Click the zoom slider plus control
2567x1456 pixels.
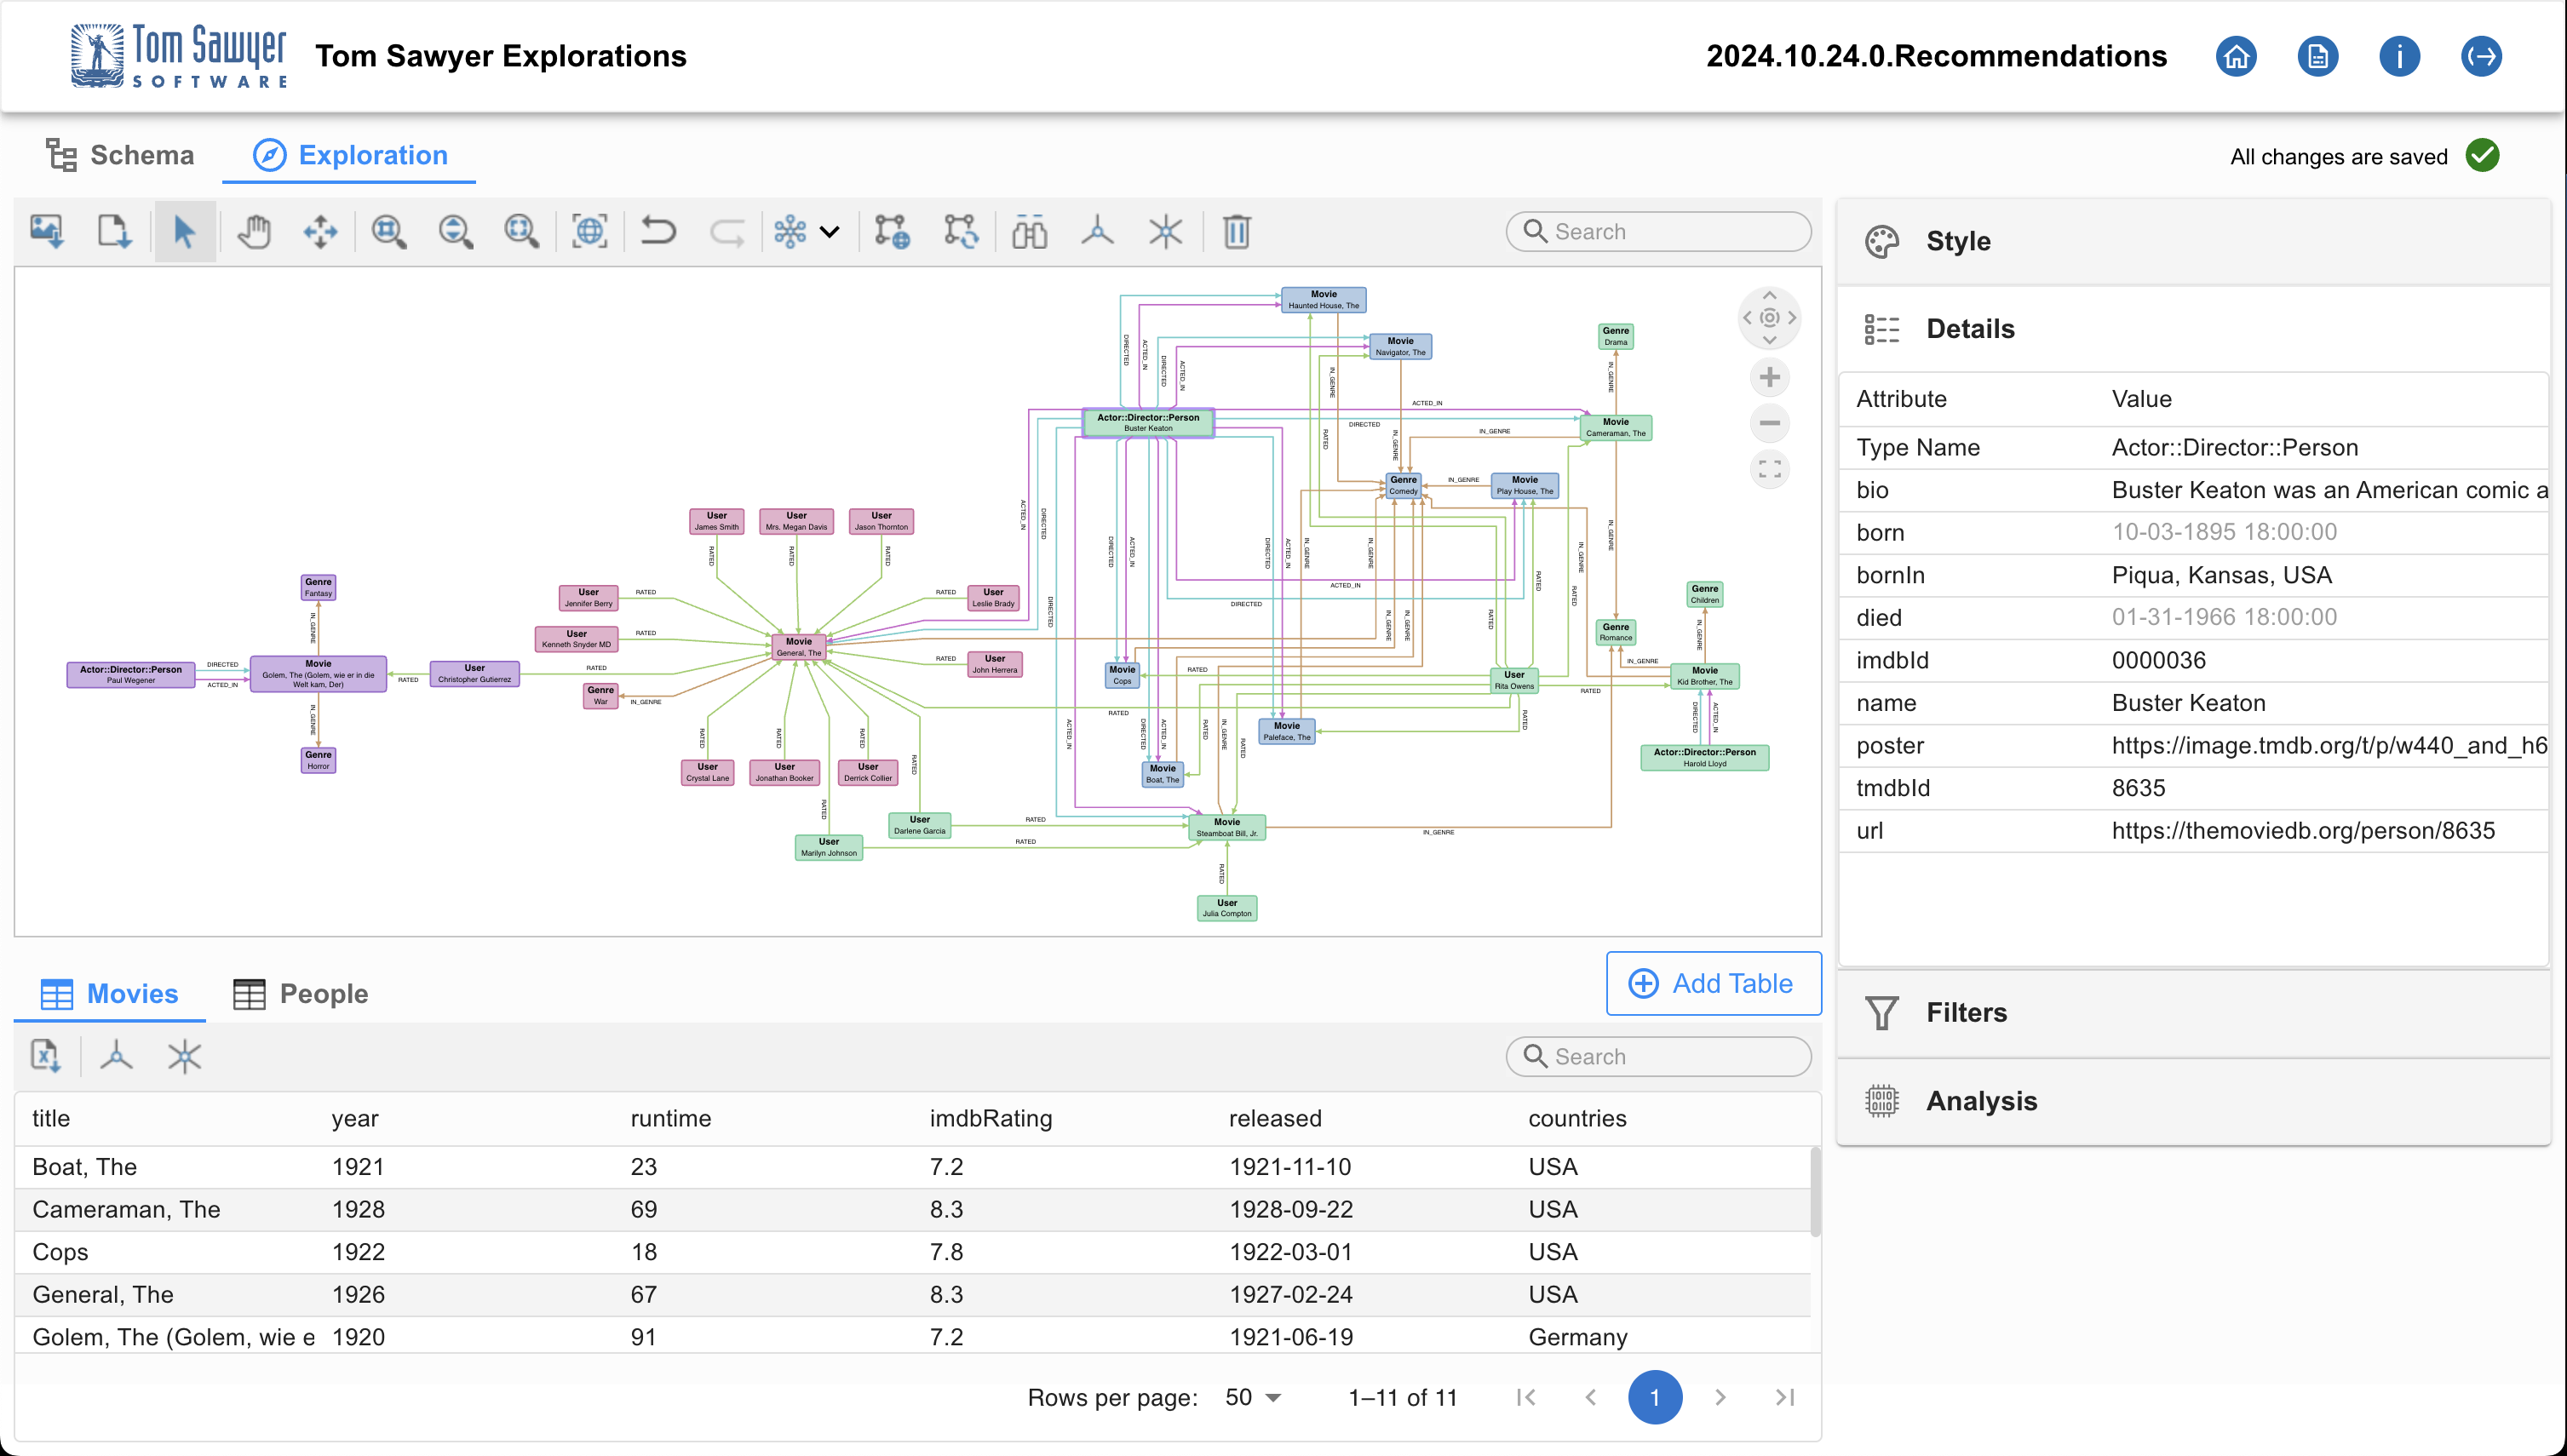pyautogui.click(x=1769, y=377)
